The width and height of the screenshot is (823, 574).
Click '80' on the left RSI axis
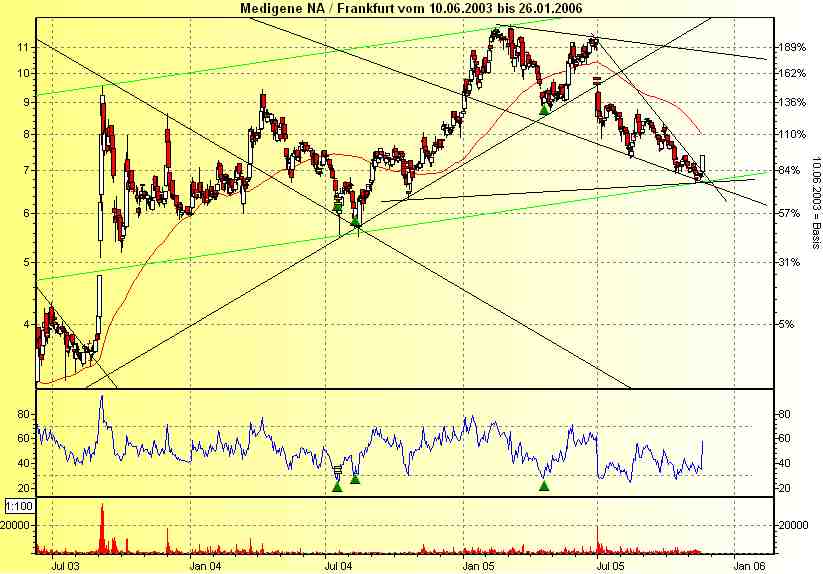click(x=23, y=414)
